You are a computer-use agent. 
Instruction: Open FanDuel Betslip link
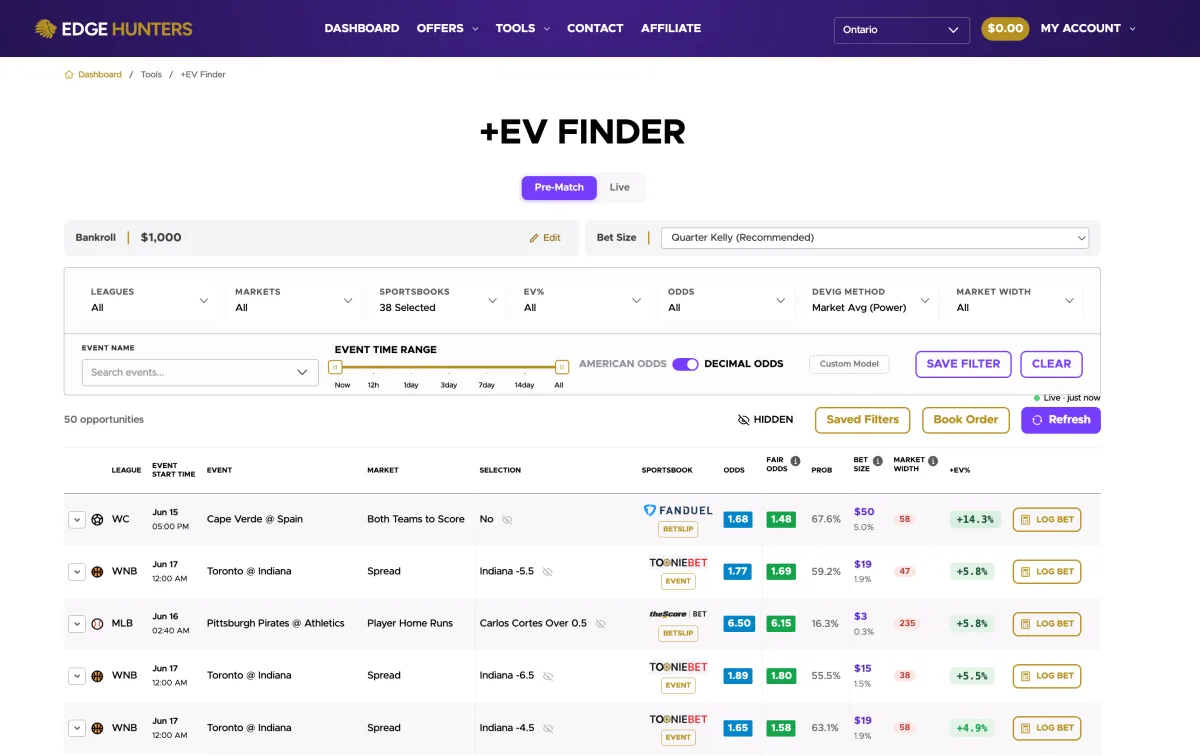tap(678, 529)
